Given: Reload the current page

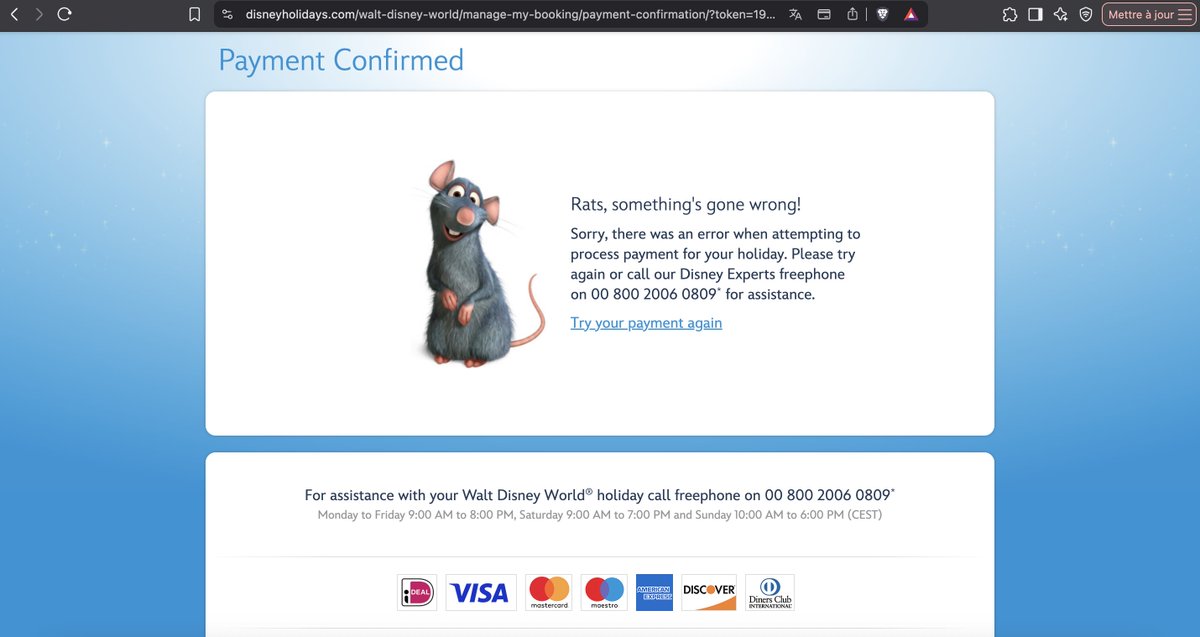Looking at the screenshot, I should pos(64,15).
